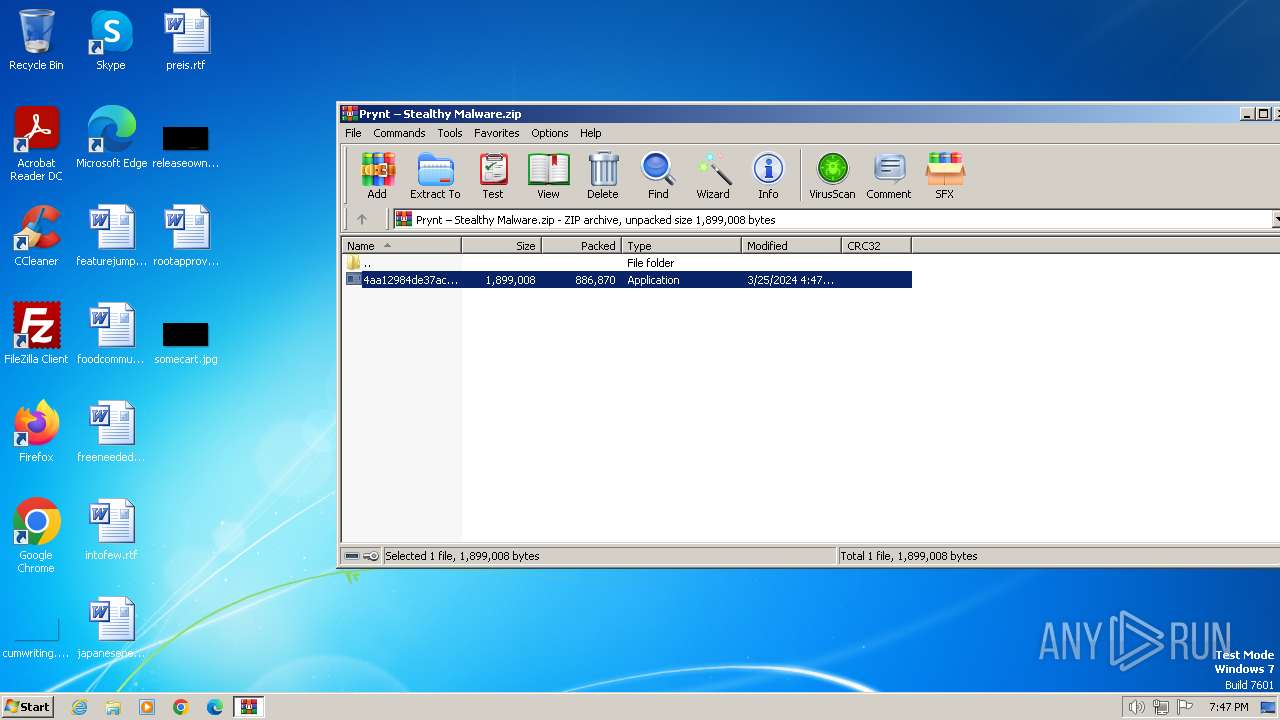Open the Comment tool
Viewport: 1280px width, 720px height.
(889, 176)
